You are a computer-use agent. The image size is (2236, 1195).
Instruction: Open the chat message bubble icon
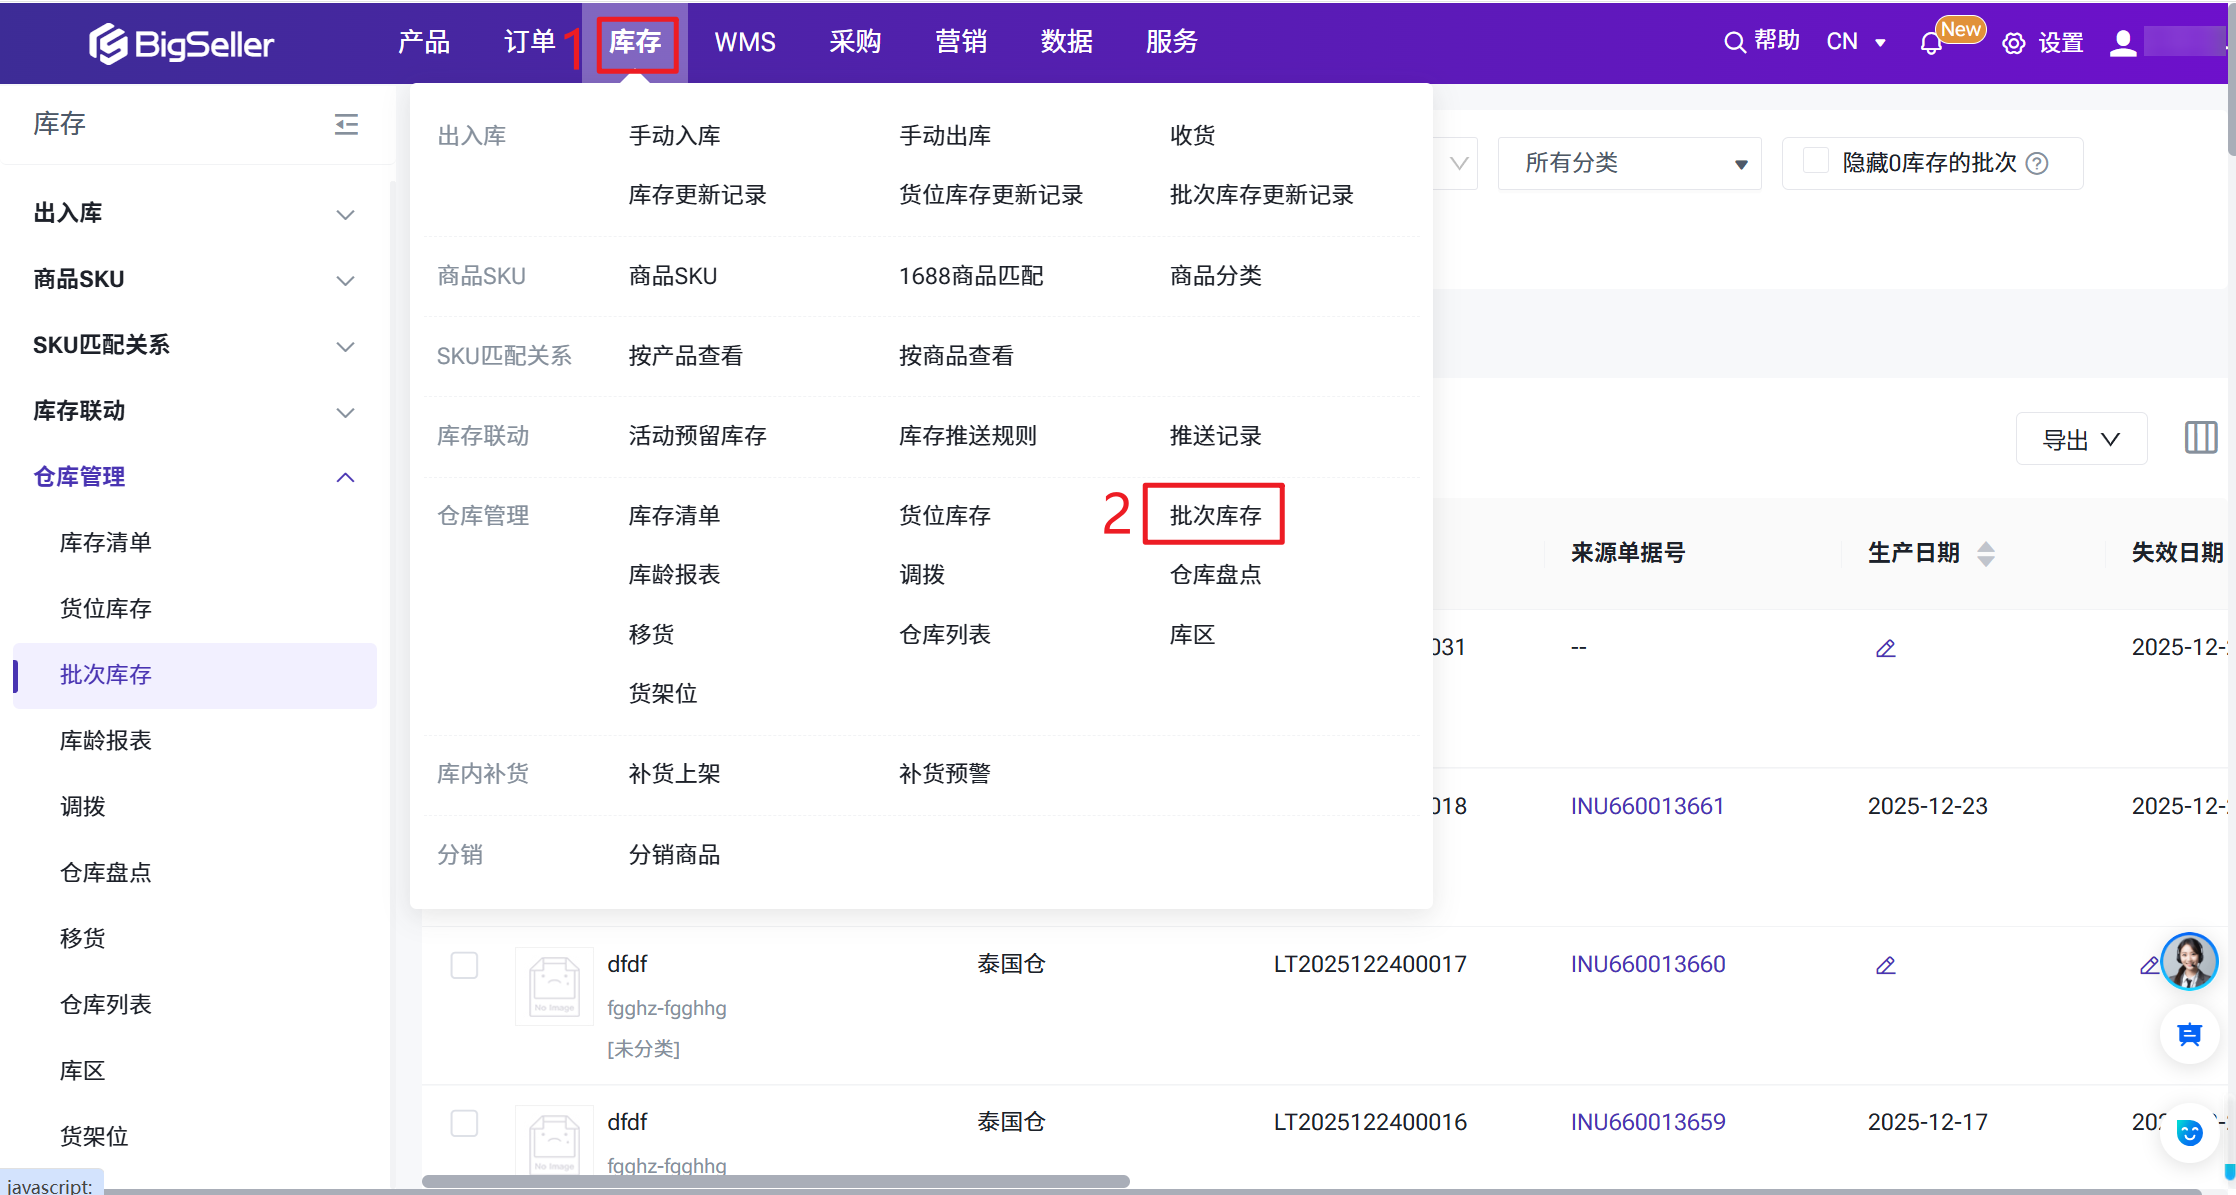(2188, 1035)
